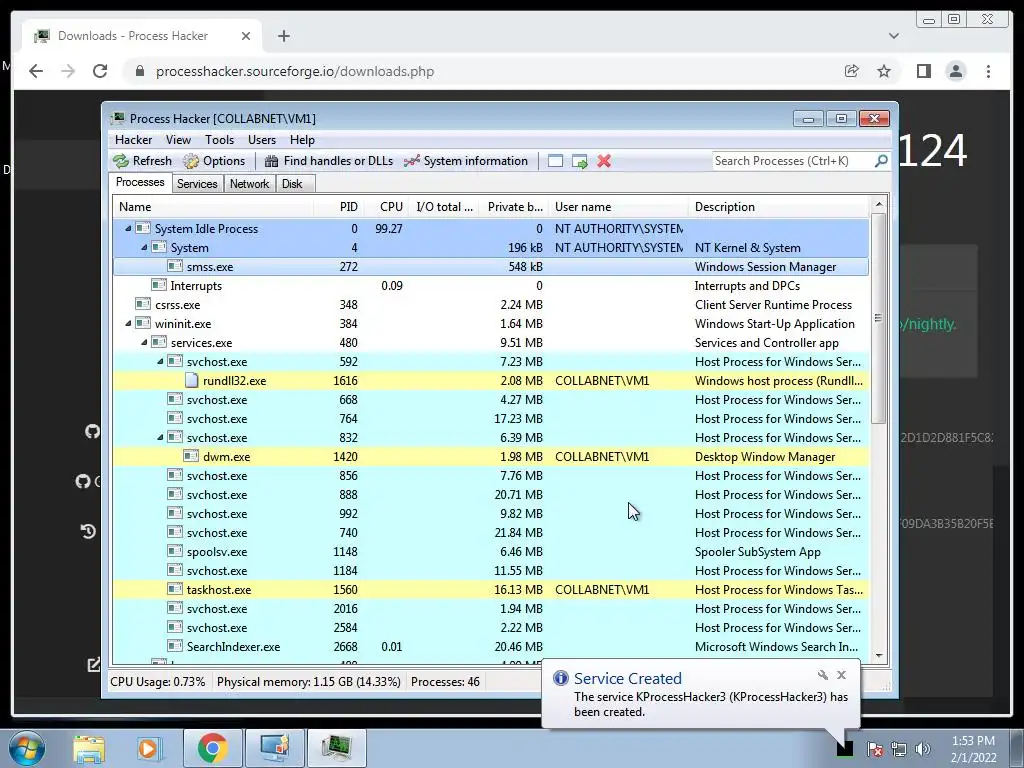This screenshot has width=1024, height=768.
Task: Click the SearchIndexer.exe process icon
Action: (x=174, y=647)
